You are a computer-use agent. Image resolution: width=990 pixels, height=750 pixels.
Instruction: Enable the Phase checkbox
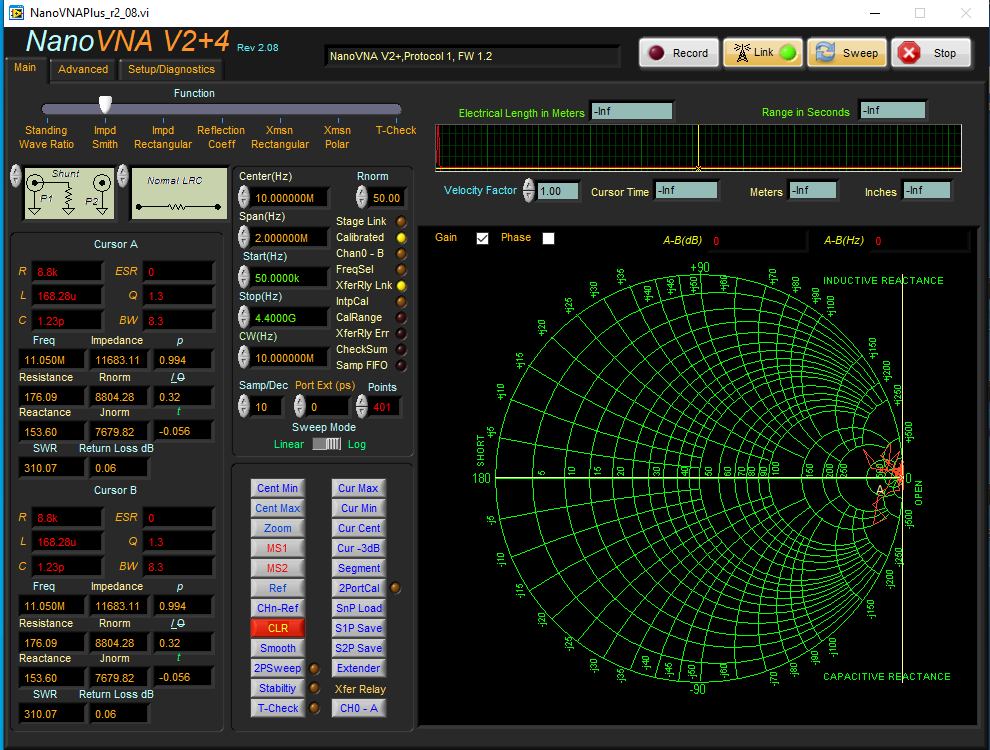pyautogui.click(x=547, y=238)
